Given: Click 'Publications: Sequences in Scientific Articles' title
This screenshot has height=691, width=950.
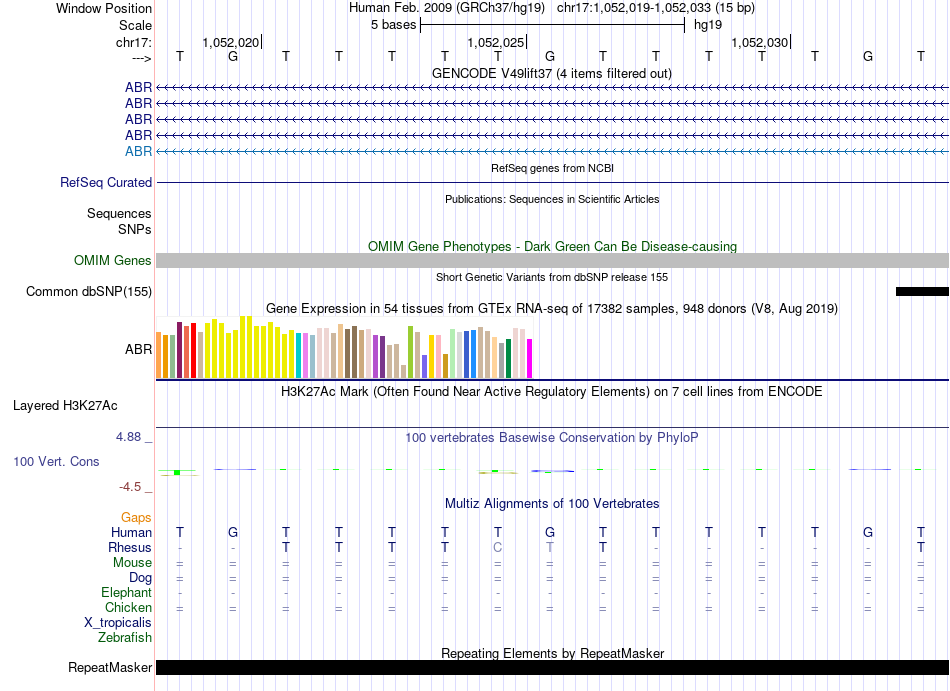Looking at the screenshot, I should point(552,199).
